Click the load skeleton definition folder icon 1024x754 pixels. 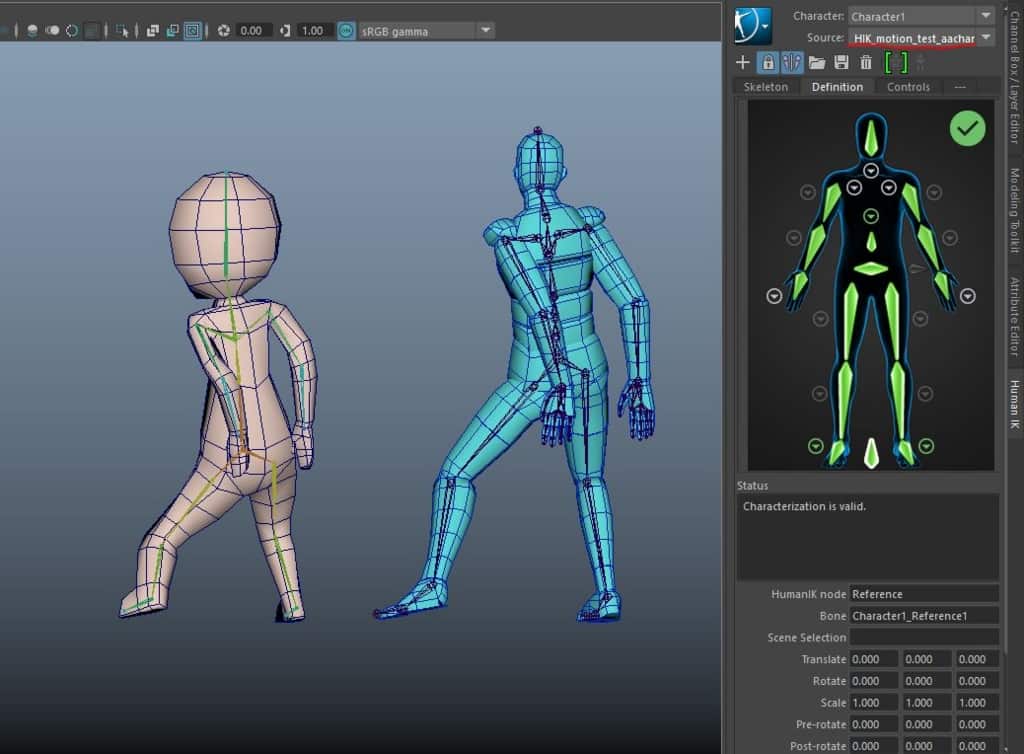pos(817,63)
